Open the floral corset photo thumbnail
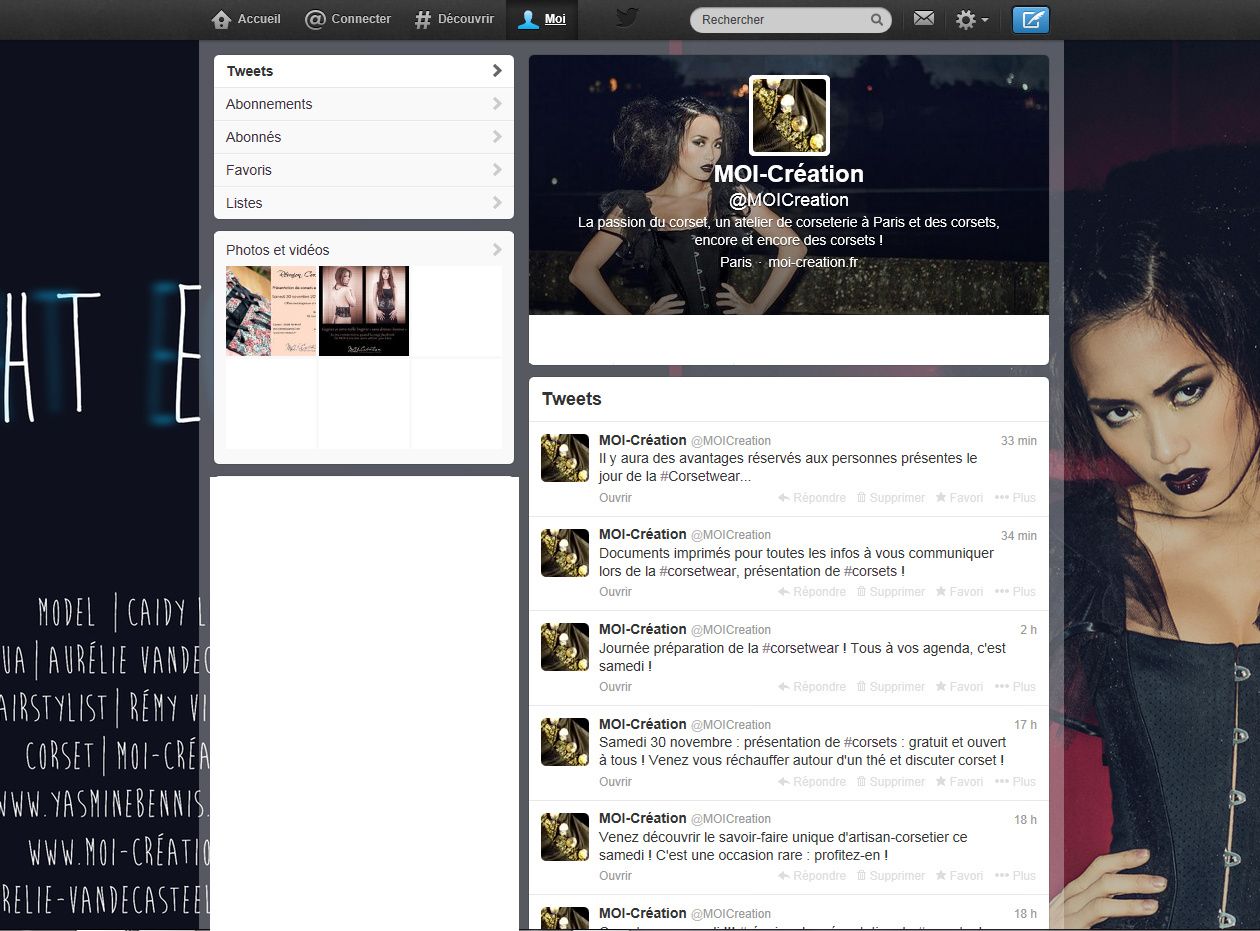The image size is (1260, 931). pyautogui.click(x=271, y=311)
